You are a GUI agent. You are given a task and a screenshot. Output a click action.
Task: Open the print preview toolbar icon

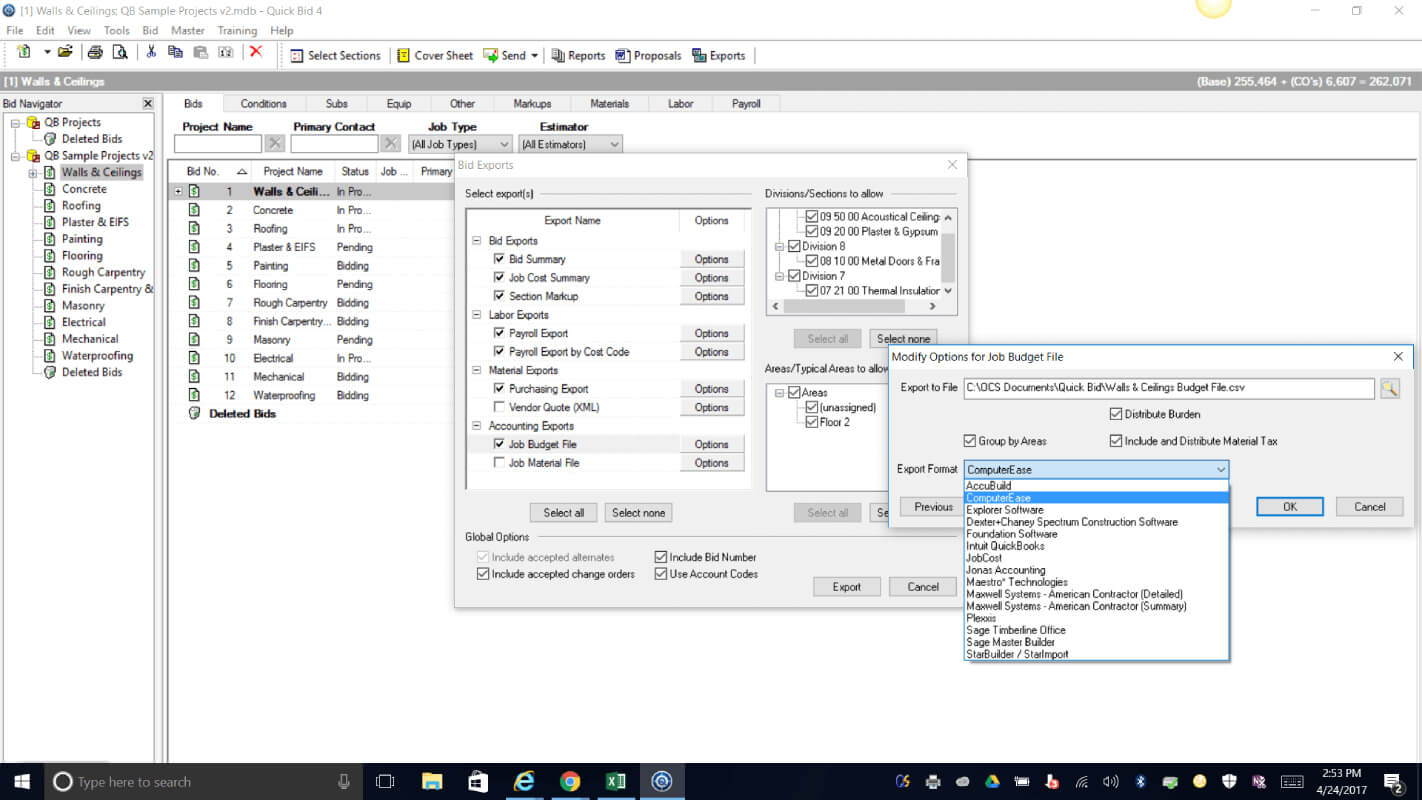point(119,53)
